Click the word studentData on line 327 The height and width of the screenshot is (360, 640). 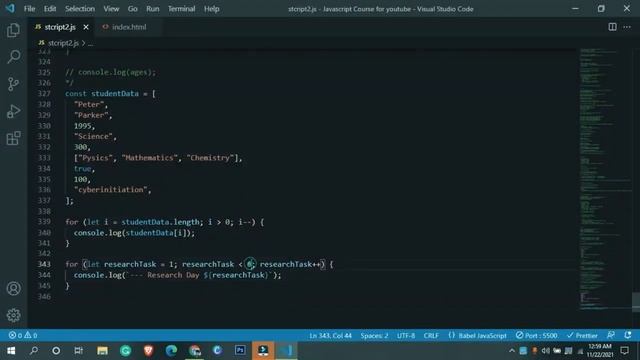pos(115,93)
